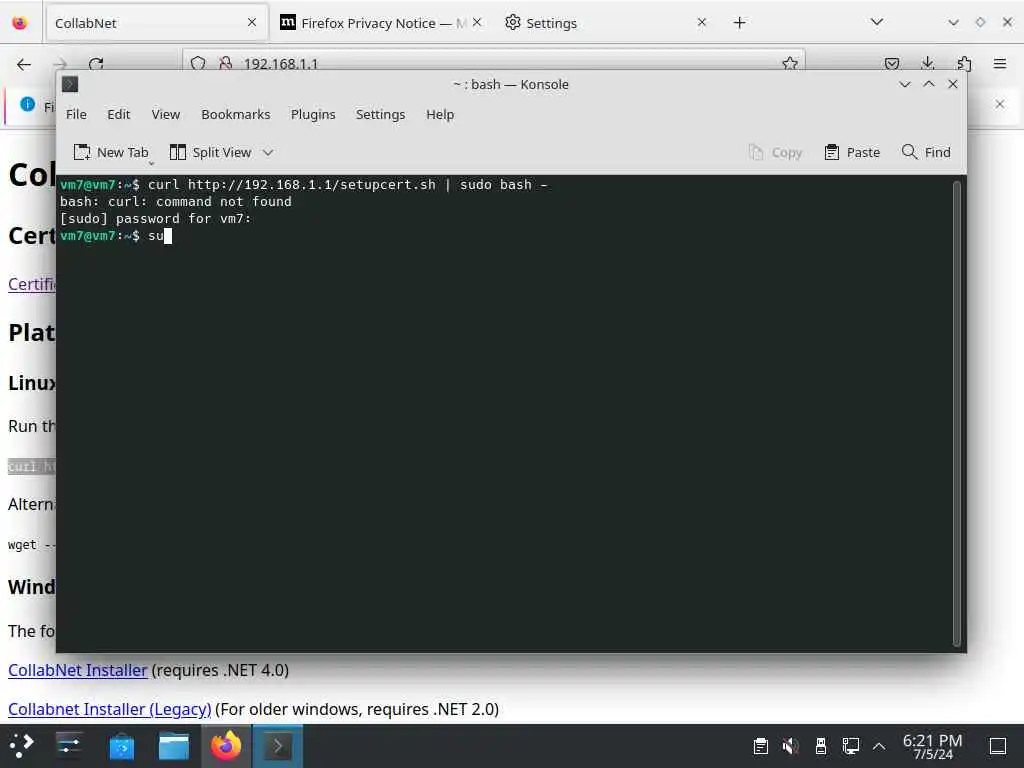Click the info icon in Firefox notification bar
Screen dimensions: 1024x768
(27, 104)
